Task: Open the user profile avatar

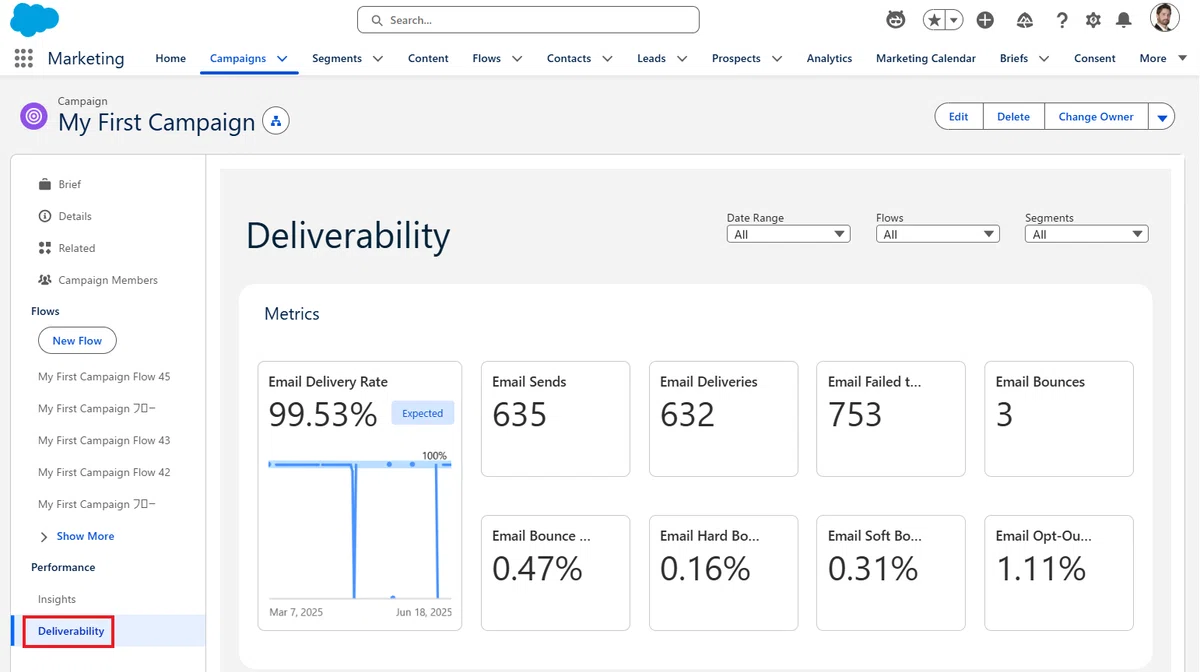Action: 1164,18
